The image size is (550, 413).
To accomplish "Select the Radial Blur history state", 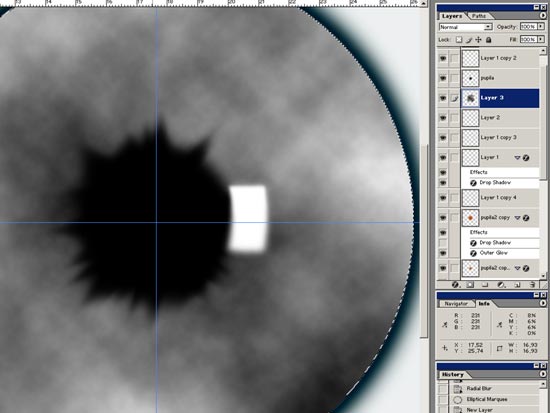I will pos(479,388).
